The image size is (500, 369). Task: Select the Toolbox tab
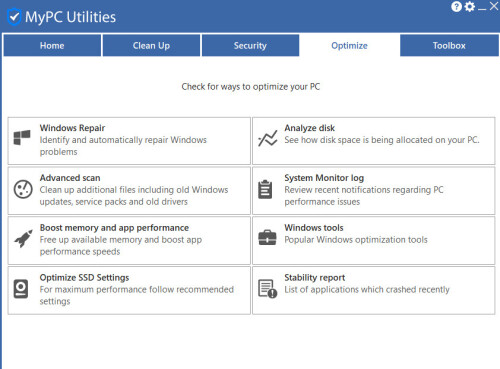(449, 45)
